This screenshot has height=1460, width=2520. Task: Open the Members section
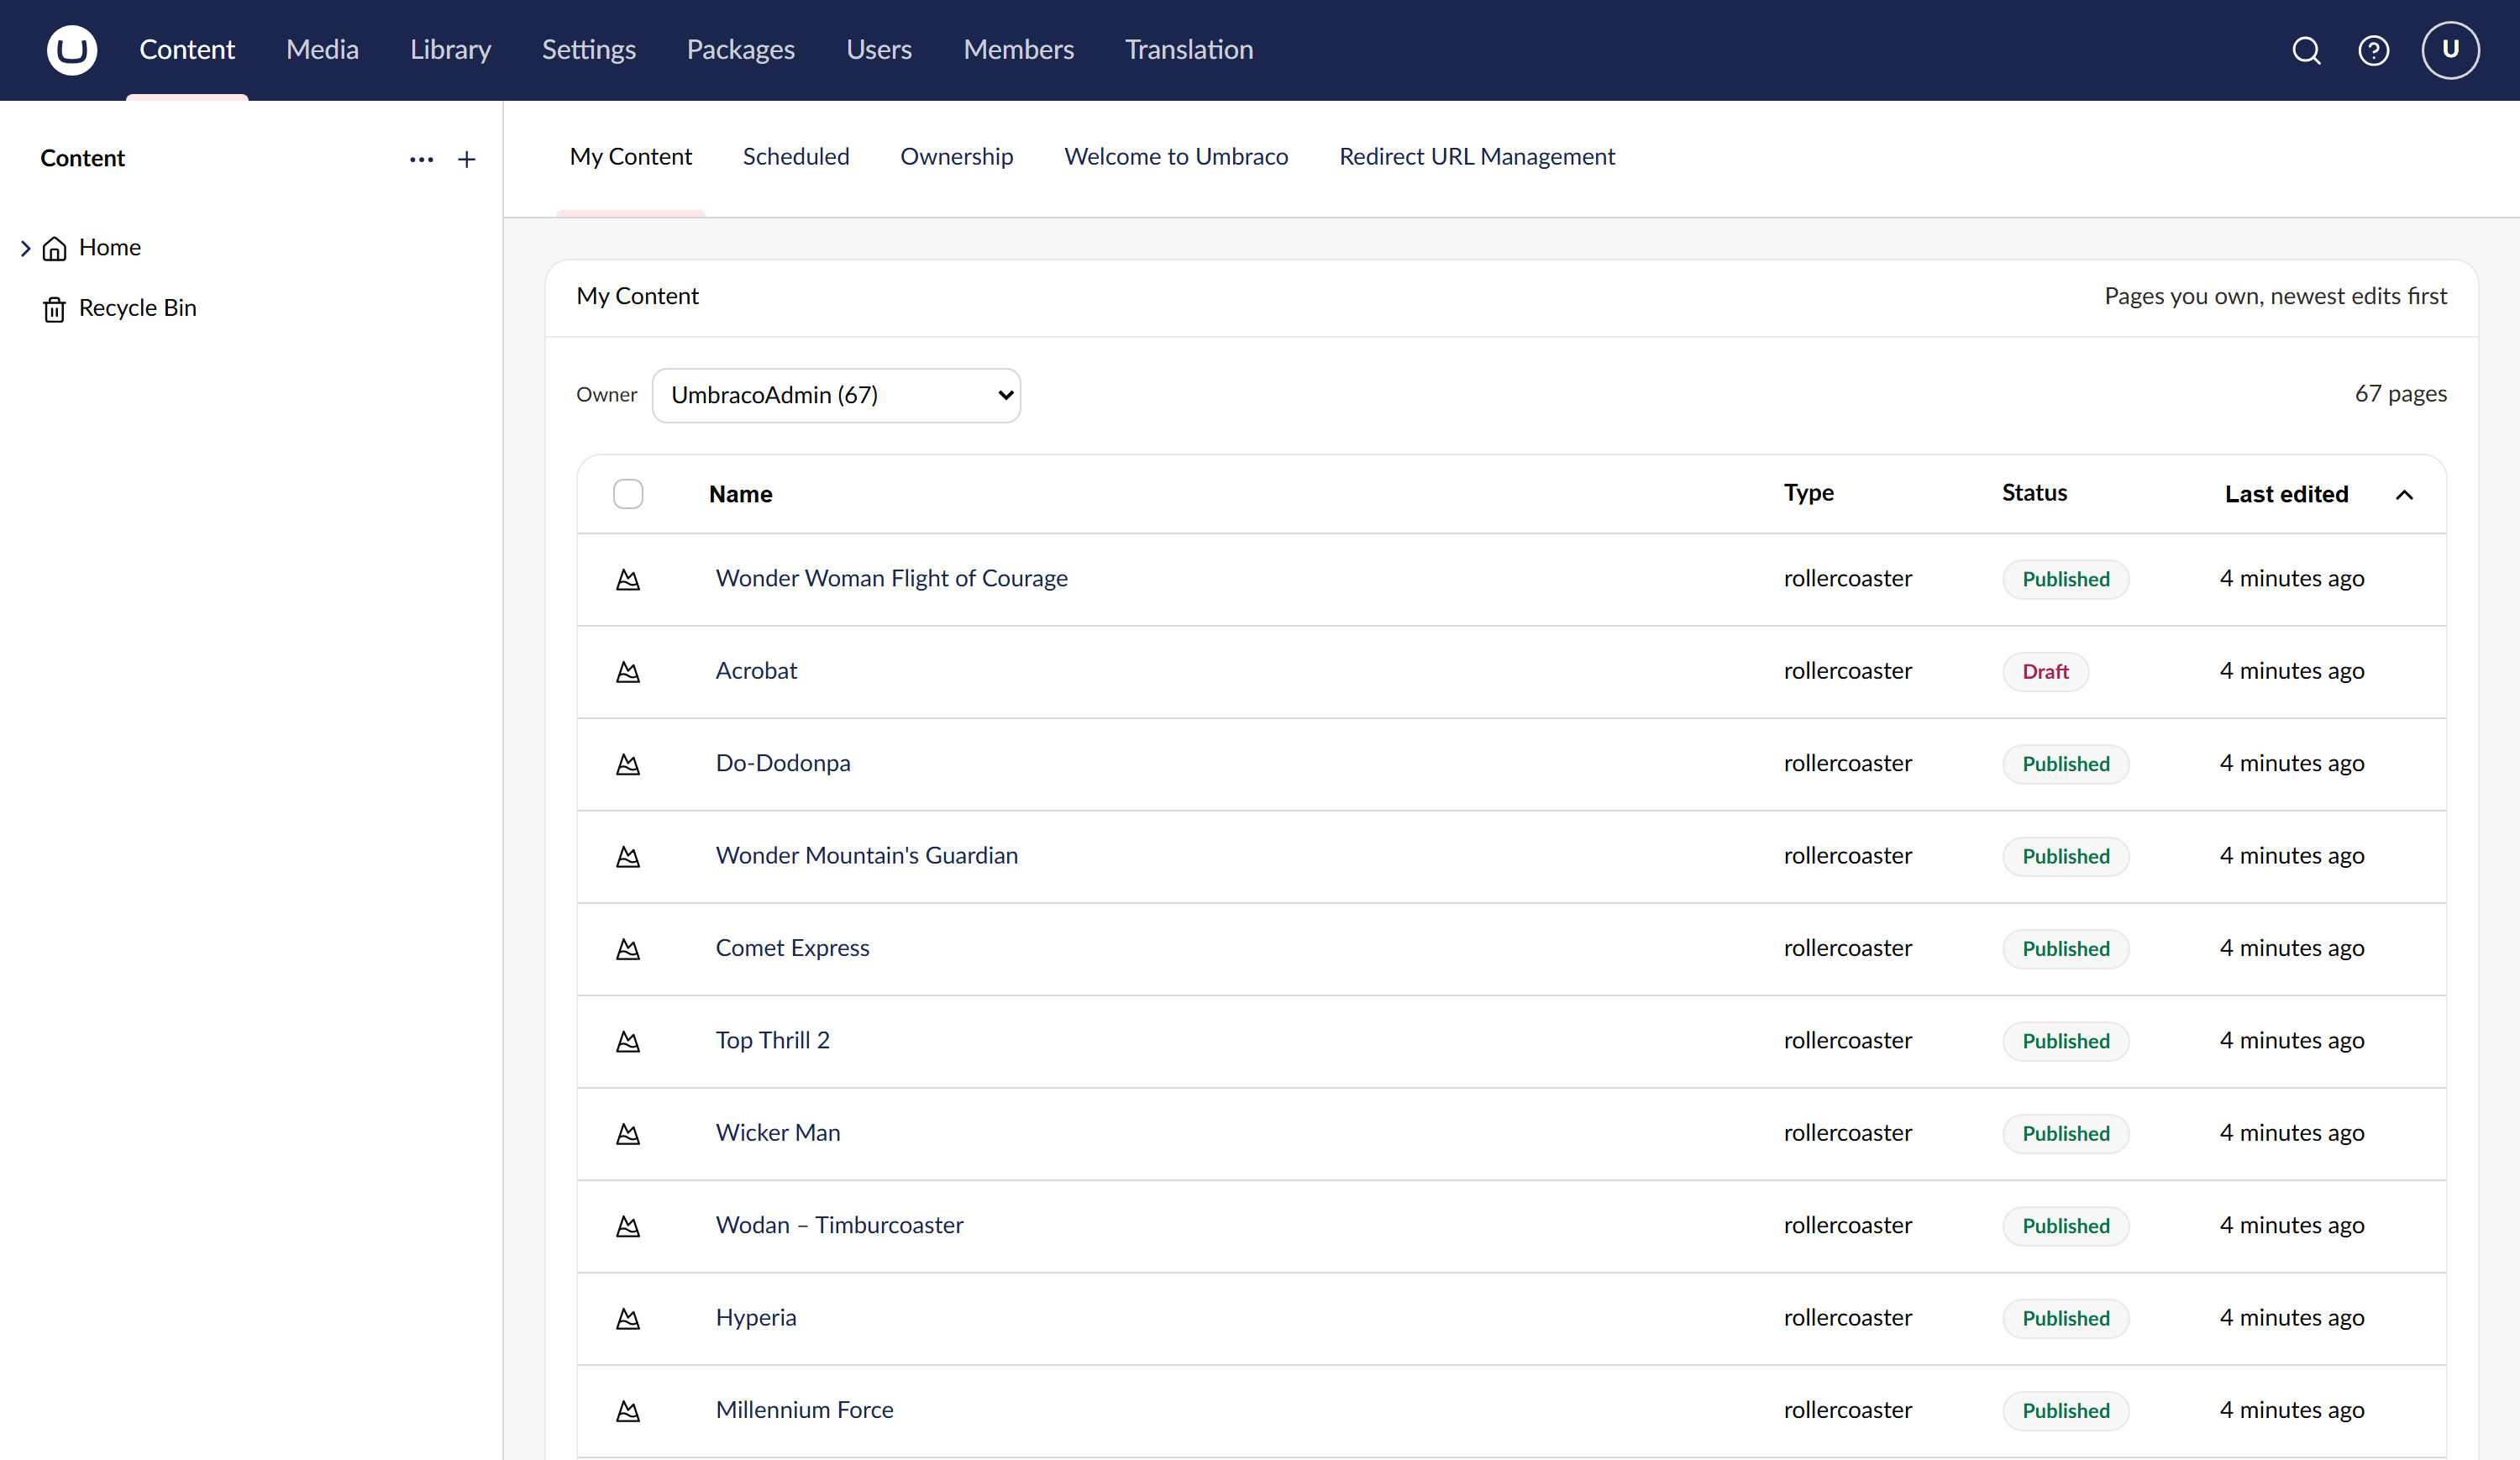click(x=1018, y=50)
